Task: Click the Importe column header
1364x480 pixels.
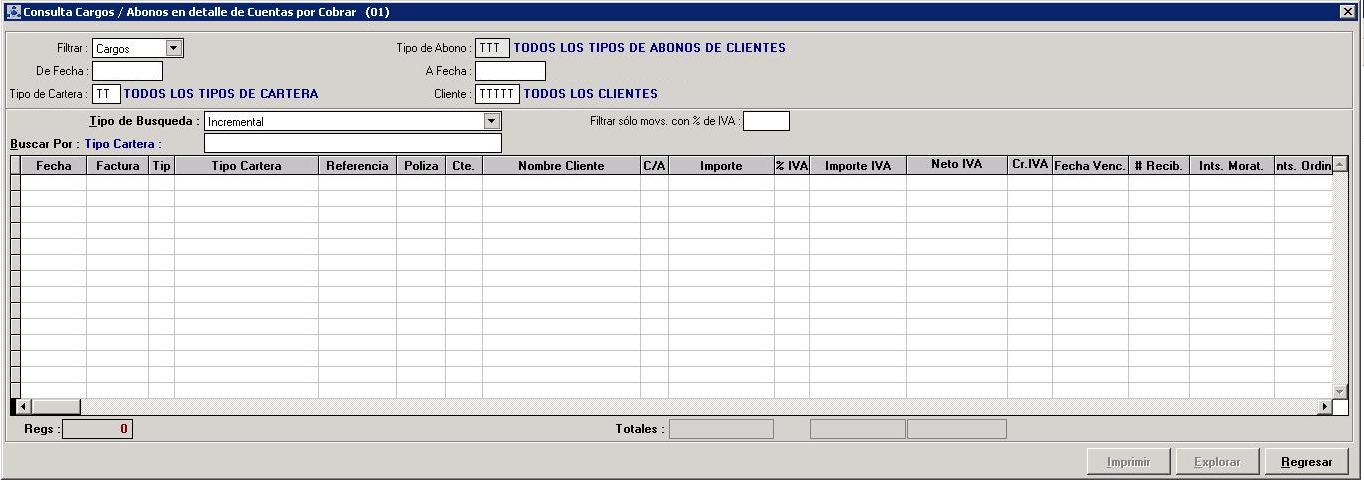Action: tap(721, 166)
